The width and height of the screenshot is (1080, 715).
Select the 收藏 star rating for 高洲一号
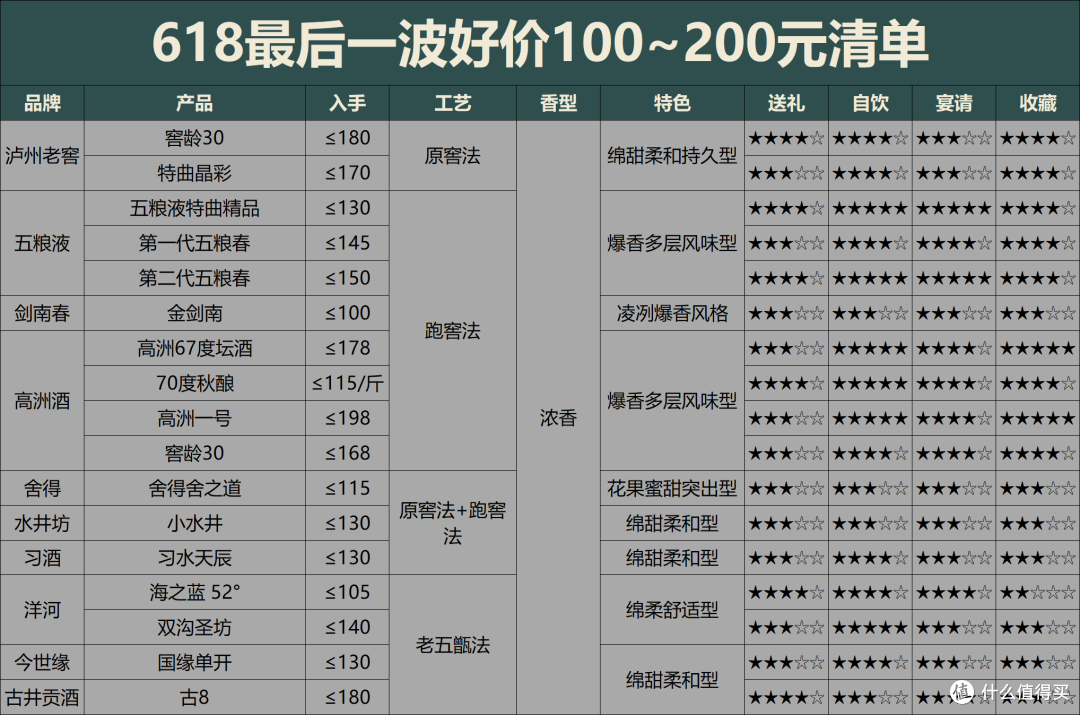coord(1038,418)
